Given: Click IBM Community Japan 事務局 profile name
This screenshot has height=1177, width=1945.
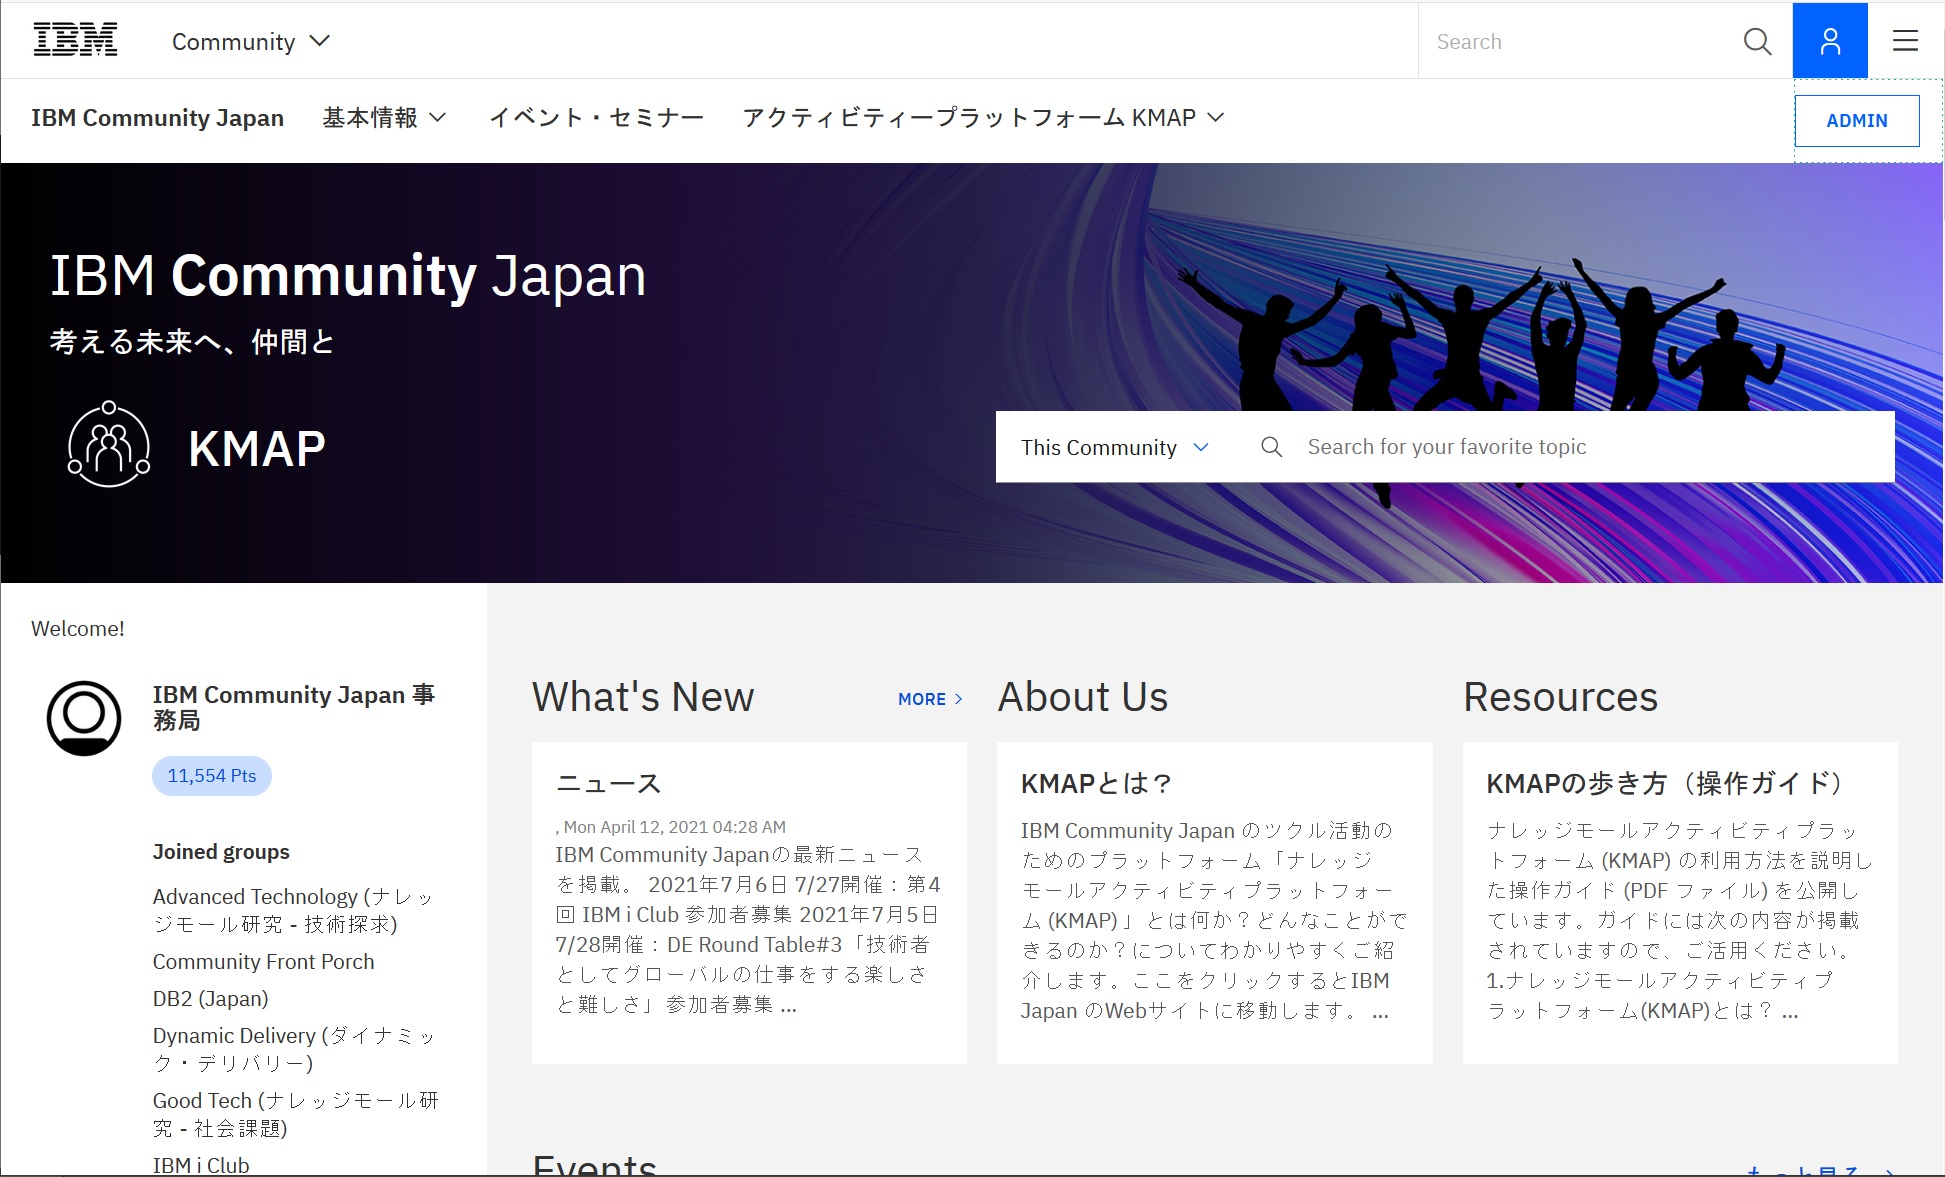Looking at the screenshot, I should tap(294, 707).
